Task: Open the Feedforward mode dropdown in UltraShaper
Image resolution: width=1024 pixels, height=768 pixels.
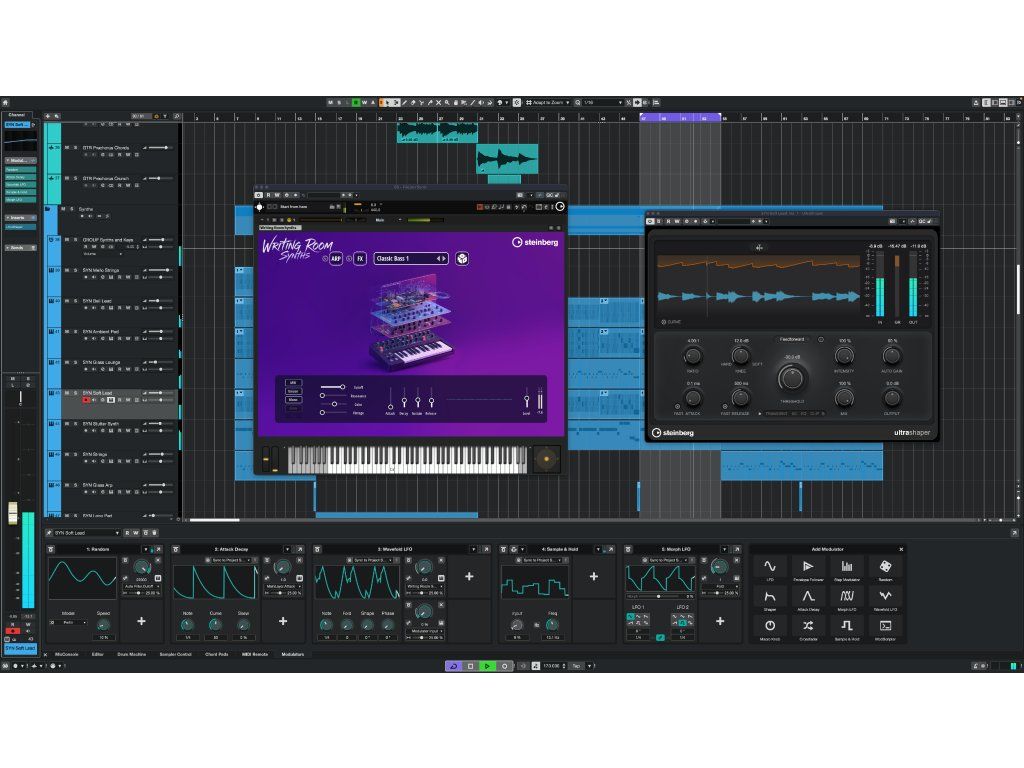Action: (x=791, y=339)
